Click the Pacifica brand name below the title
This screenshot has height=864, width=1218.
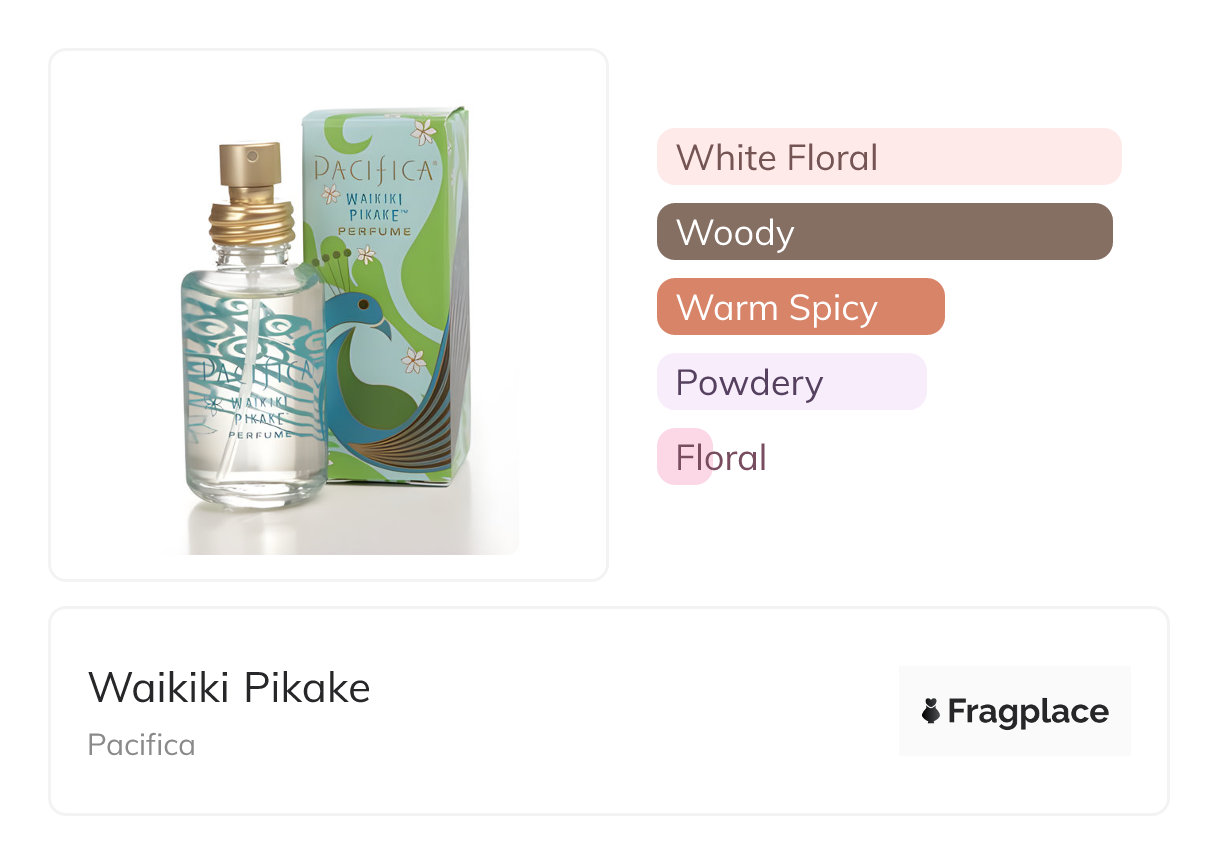point(141,745)
